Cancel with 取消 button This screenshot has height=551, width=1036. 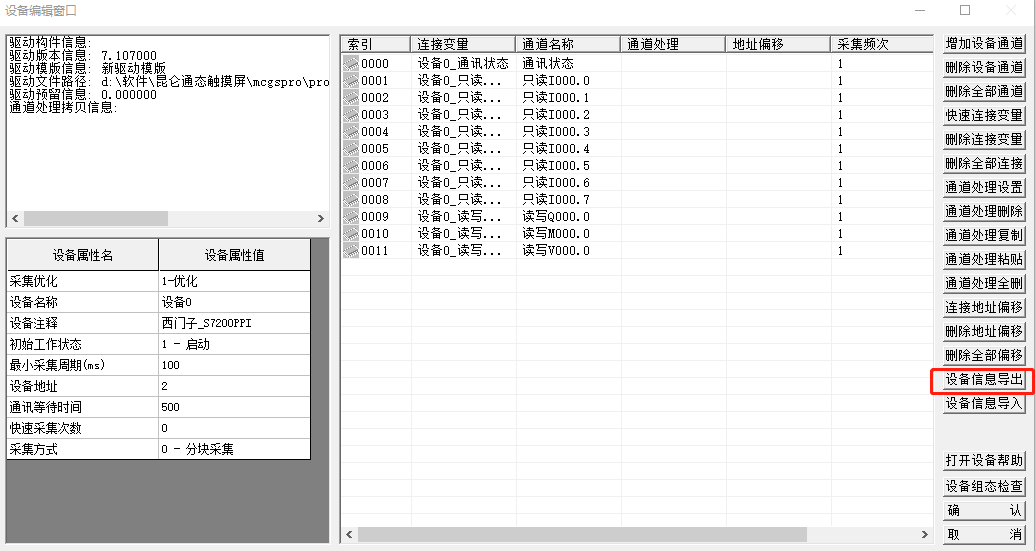(984, 534)
